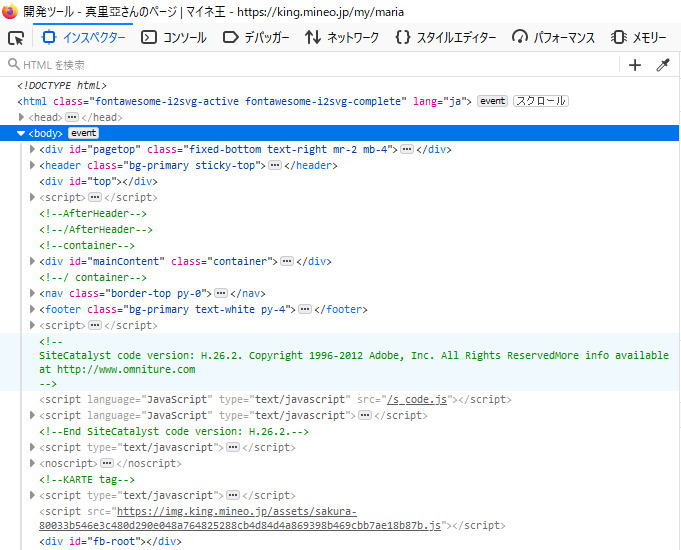The height and width of the screenshot is (550, 681).
Task: Toggle the スクロール badge on html element
Action: pos(540,101)
